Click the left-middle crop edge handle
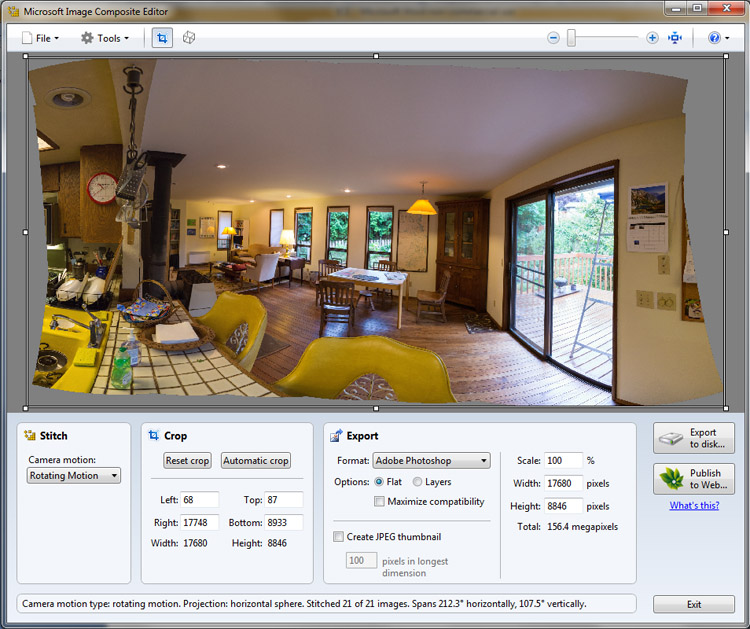Viewport: 750px width, 629px height. pyautogui.click(x=26, y=232)
